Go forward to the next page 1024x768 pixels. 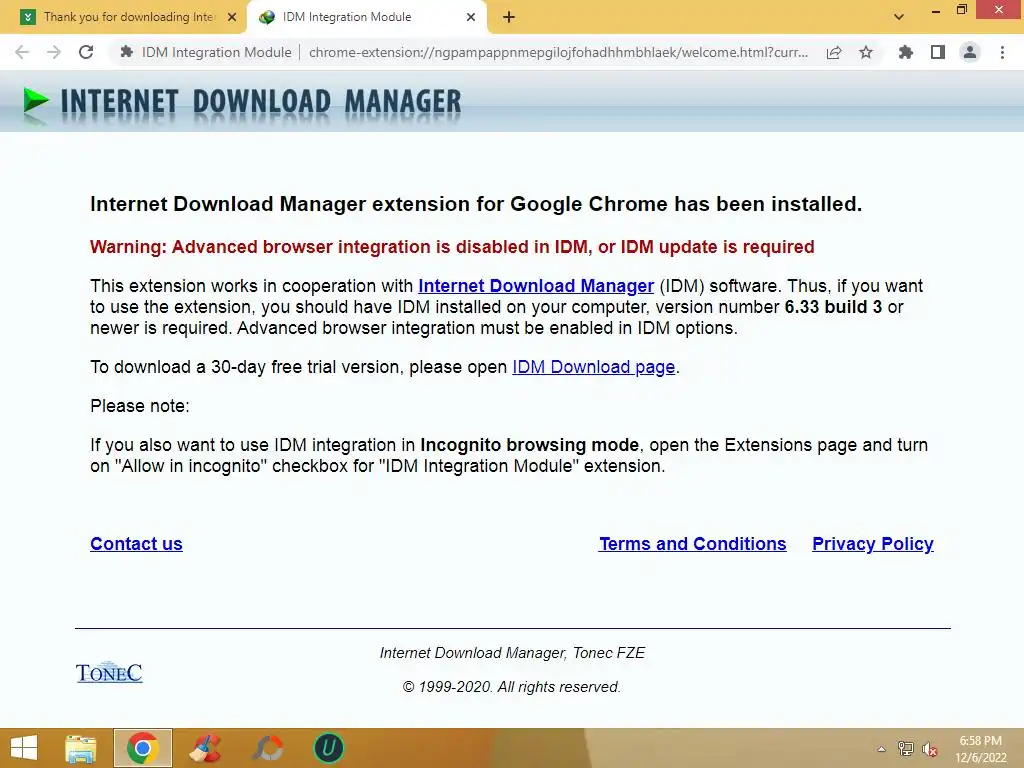(x=54, y=52)
